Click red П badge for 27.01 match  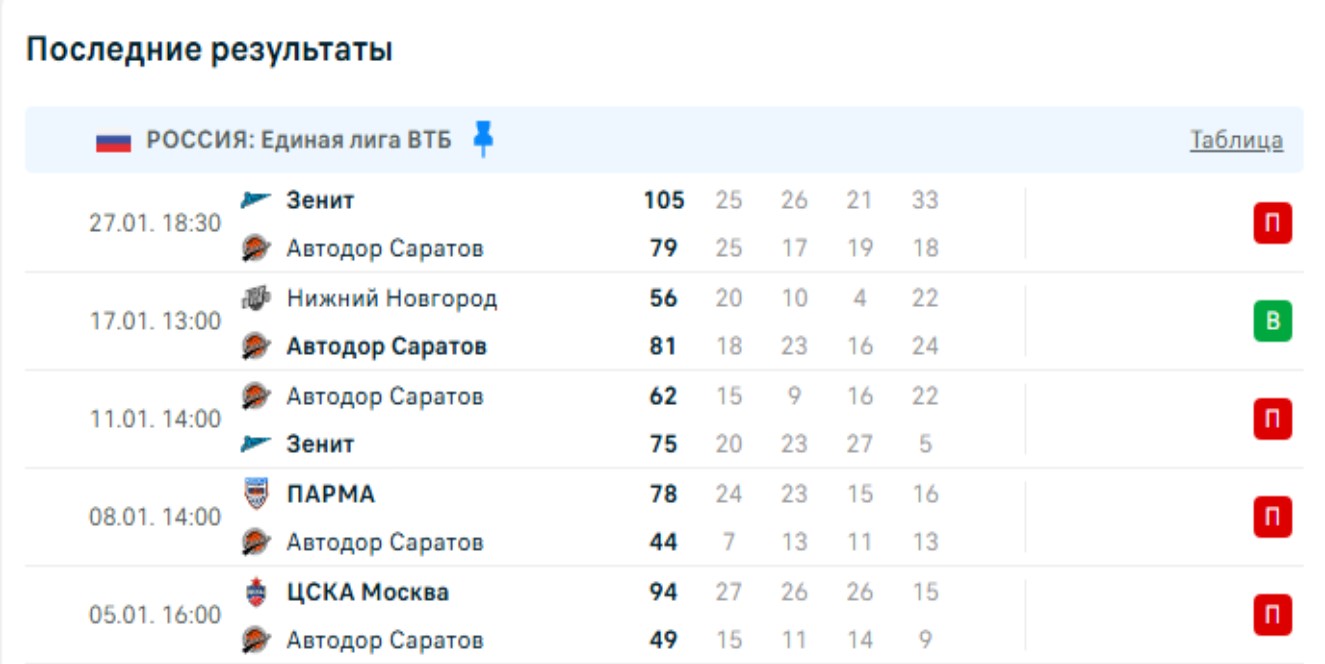pos(1272,224)
